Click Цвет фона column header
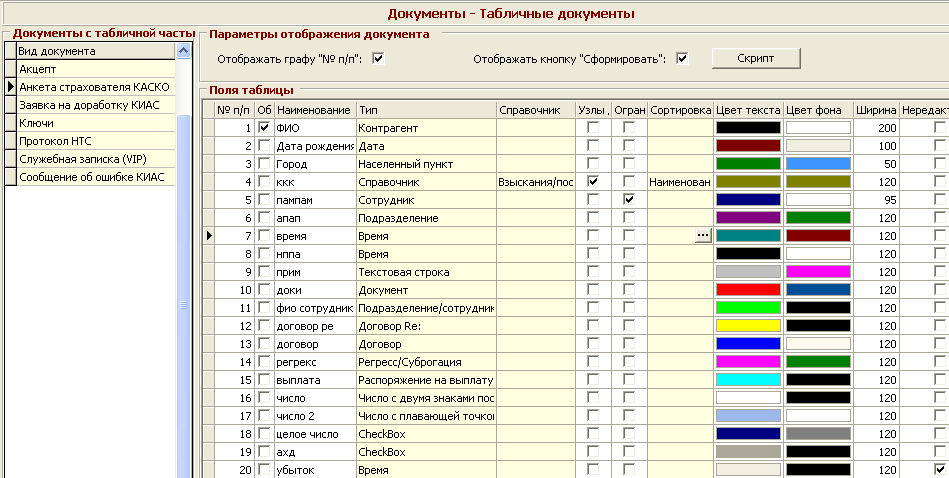This screenshot has width=949, height=478. (x=818, y=110)
